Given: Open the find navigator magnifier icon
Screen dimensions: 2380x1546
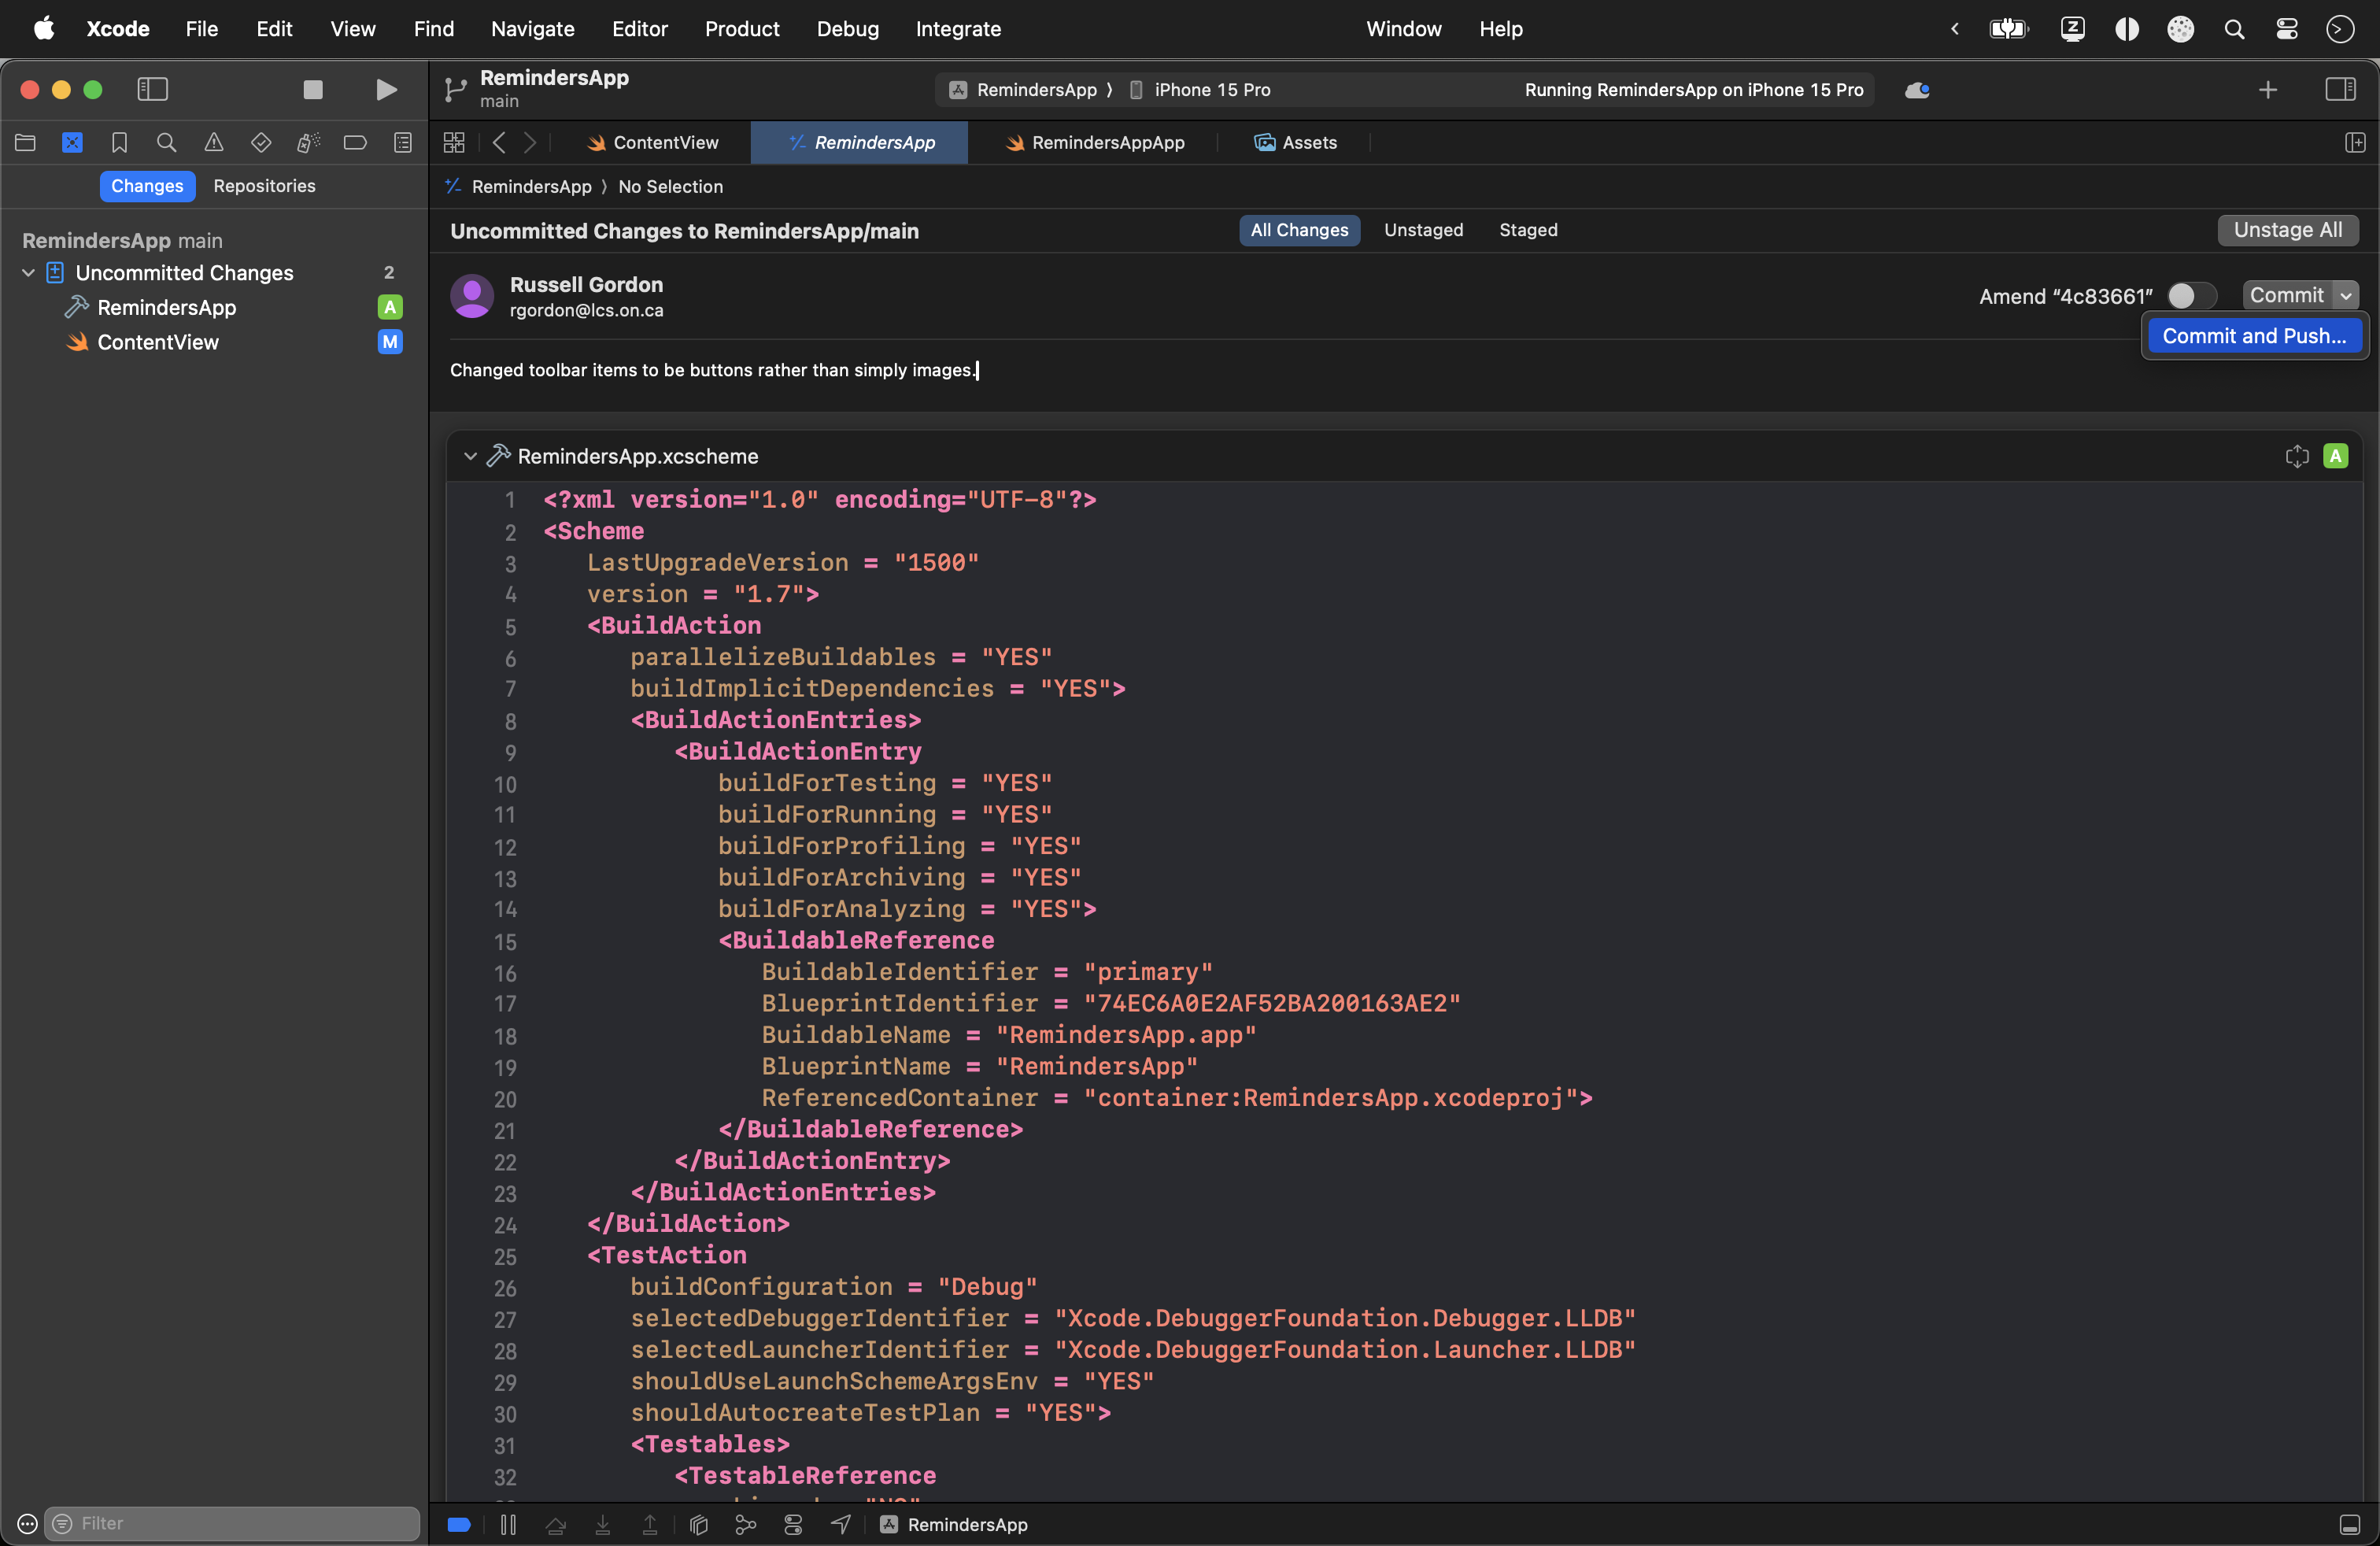Looking at the screenshot, I should point(166,143).
